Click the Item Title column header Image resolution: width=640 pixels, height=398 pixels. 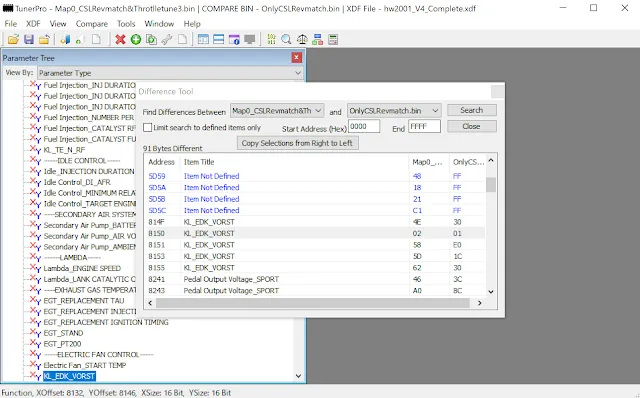(294, 162)
